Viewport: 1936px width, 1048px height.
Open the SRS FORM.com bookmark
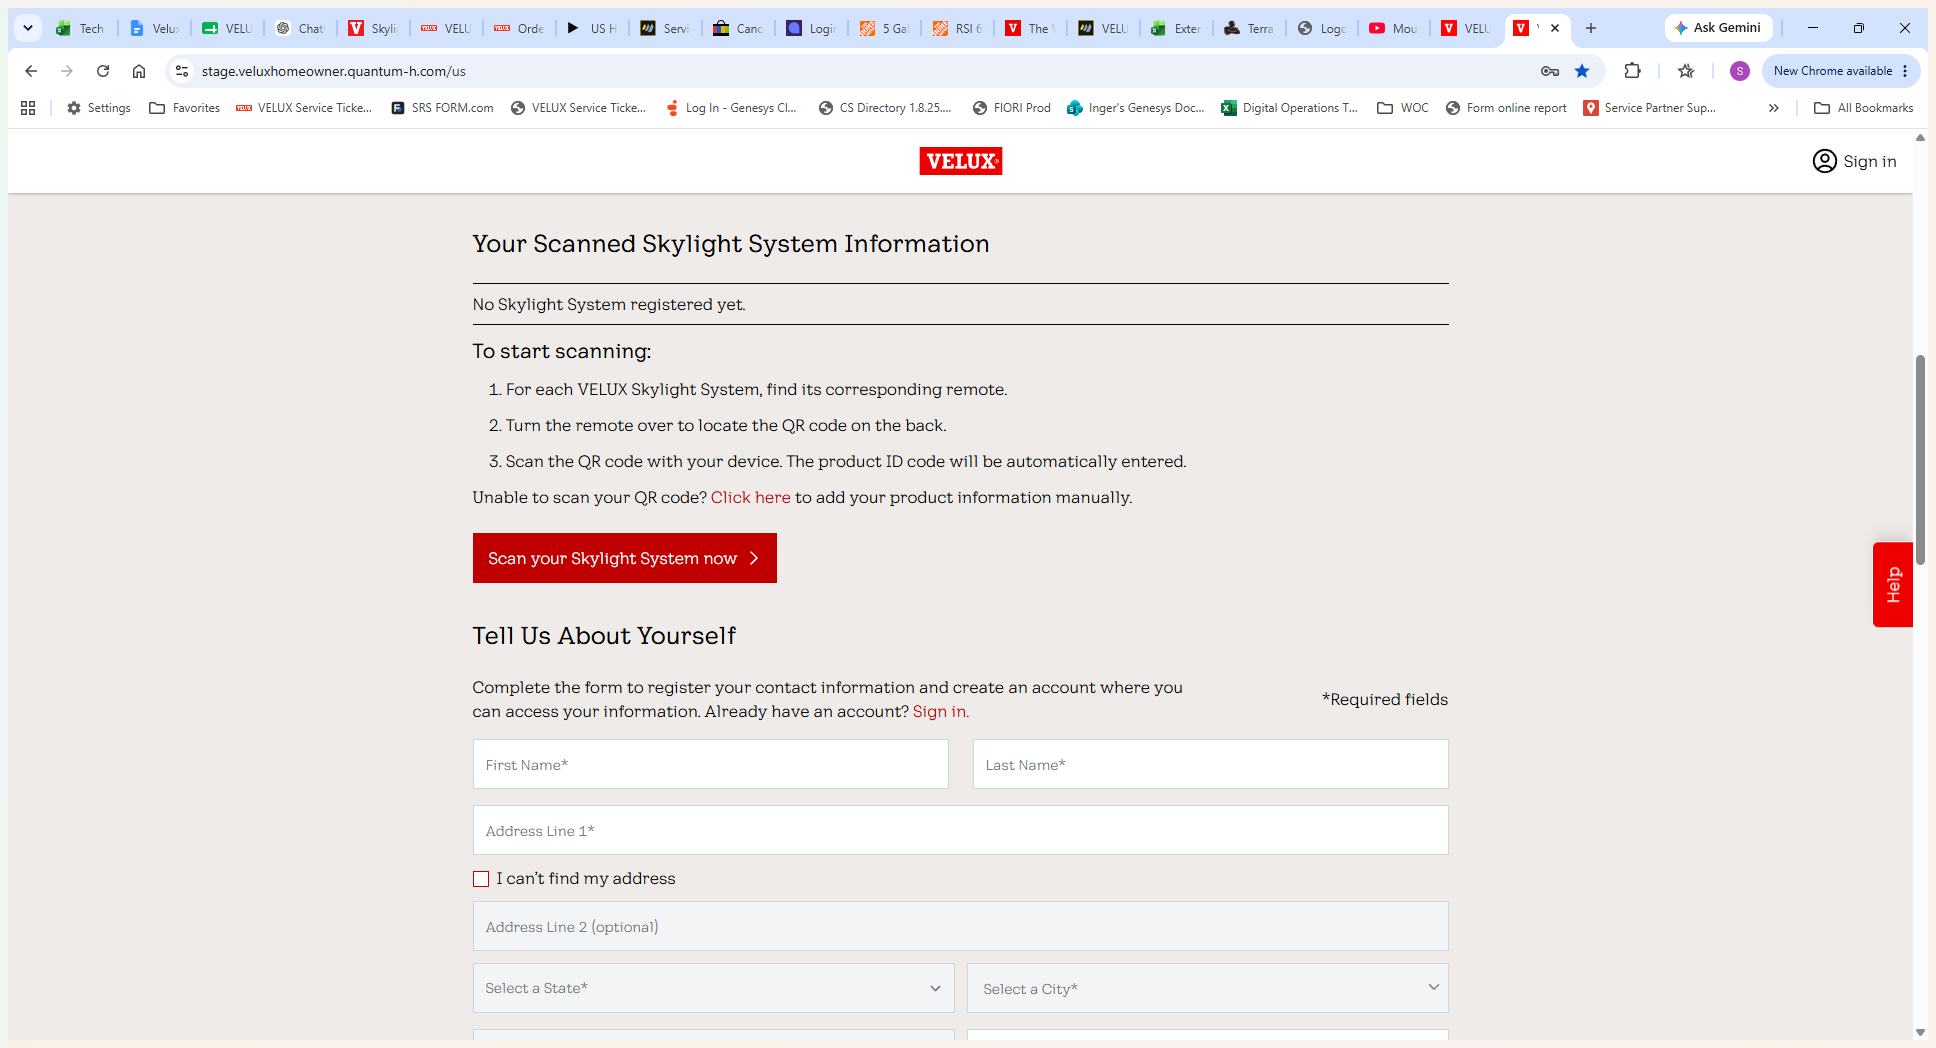pyautogui.click(x=442, y=108)
